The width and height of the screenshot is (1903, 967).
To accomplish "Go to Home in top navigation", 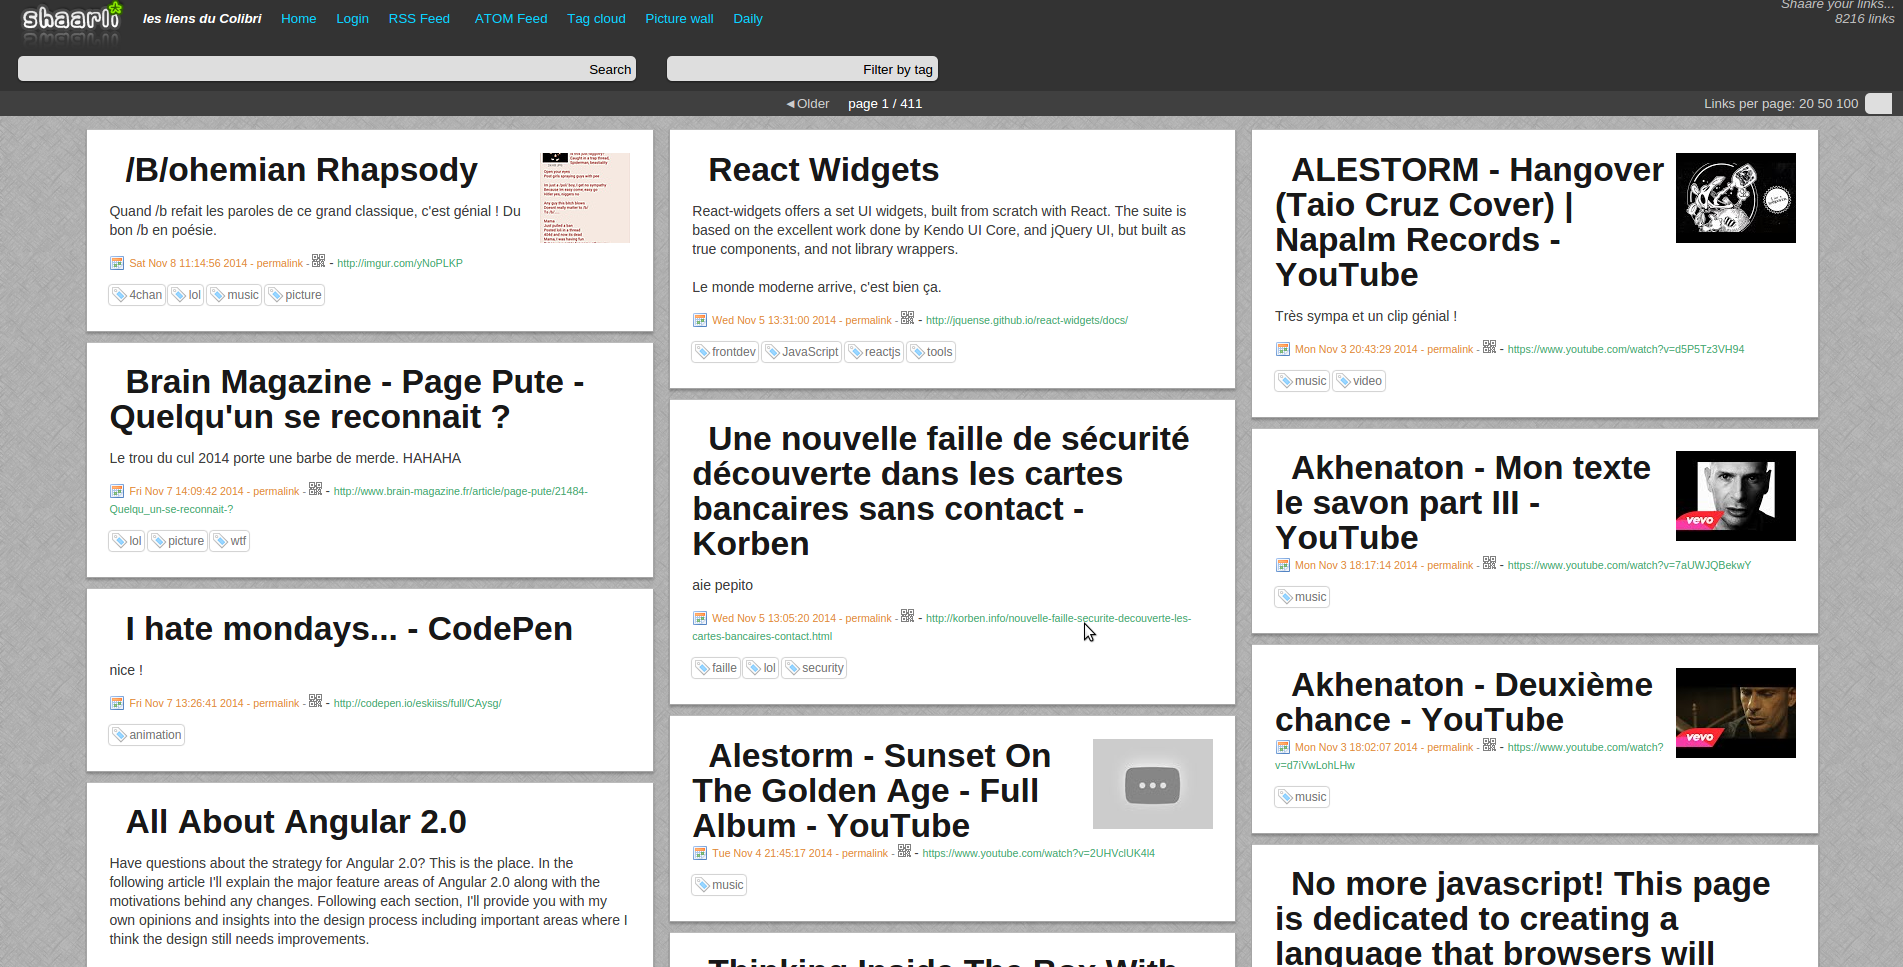I will pos(298,18).
